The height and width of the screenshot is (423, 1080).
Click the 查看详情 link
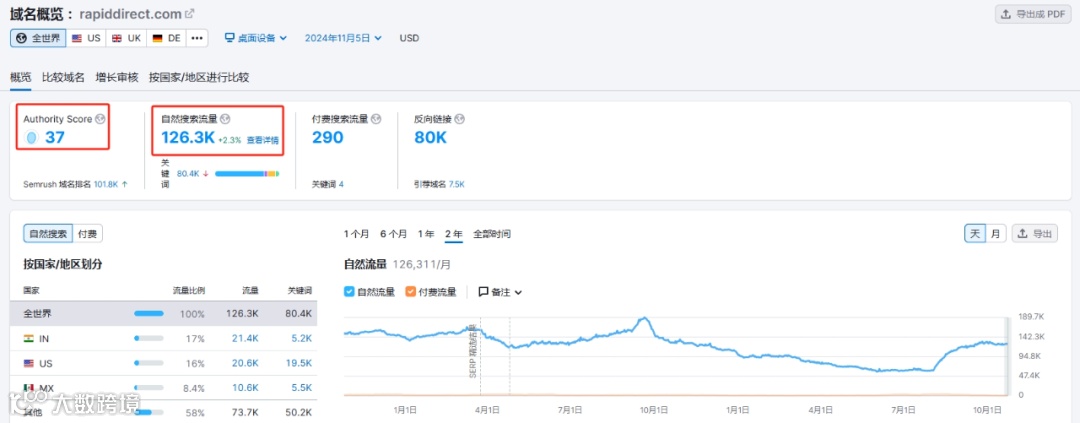[x=262, y=140]
